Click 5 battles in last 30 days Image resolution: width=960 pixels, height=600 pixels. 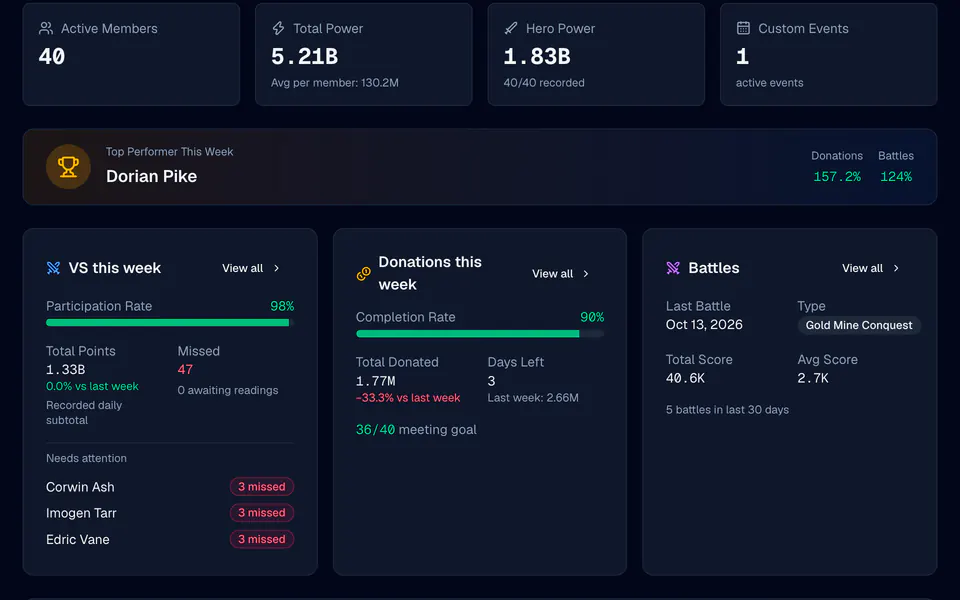tap(727, 410)
